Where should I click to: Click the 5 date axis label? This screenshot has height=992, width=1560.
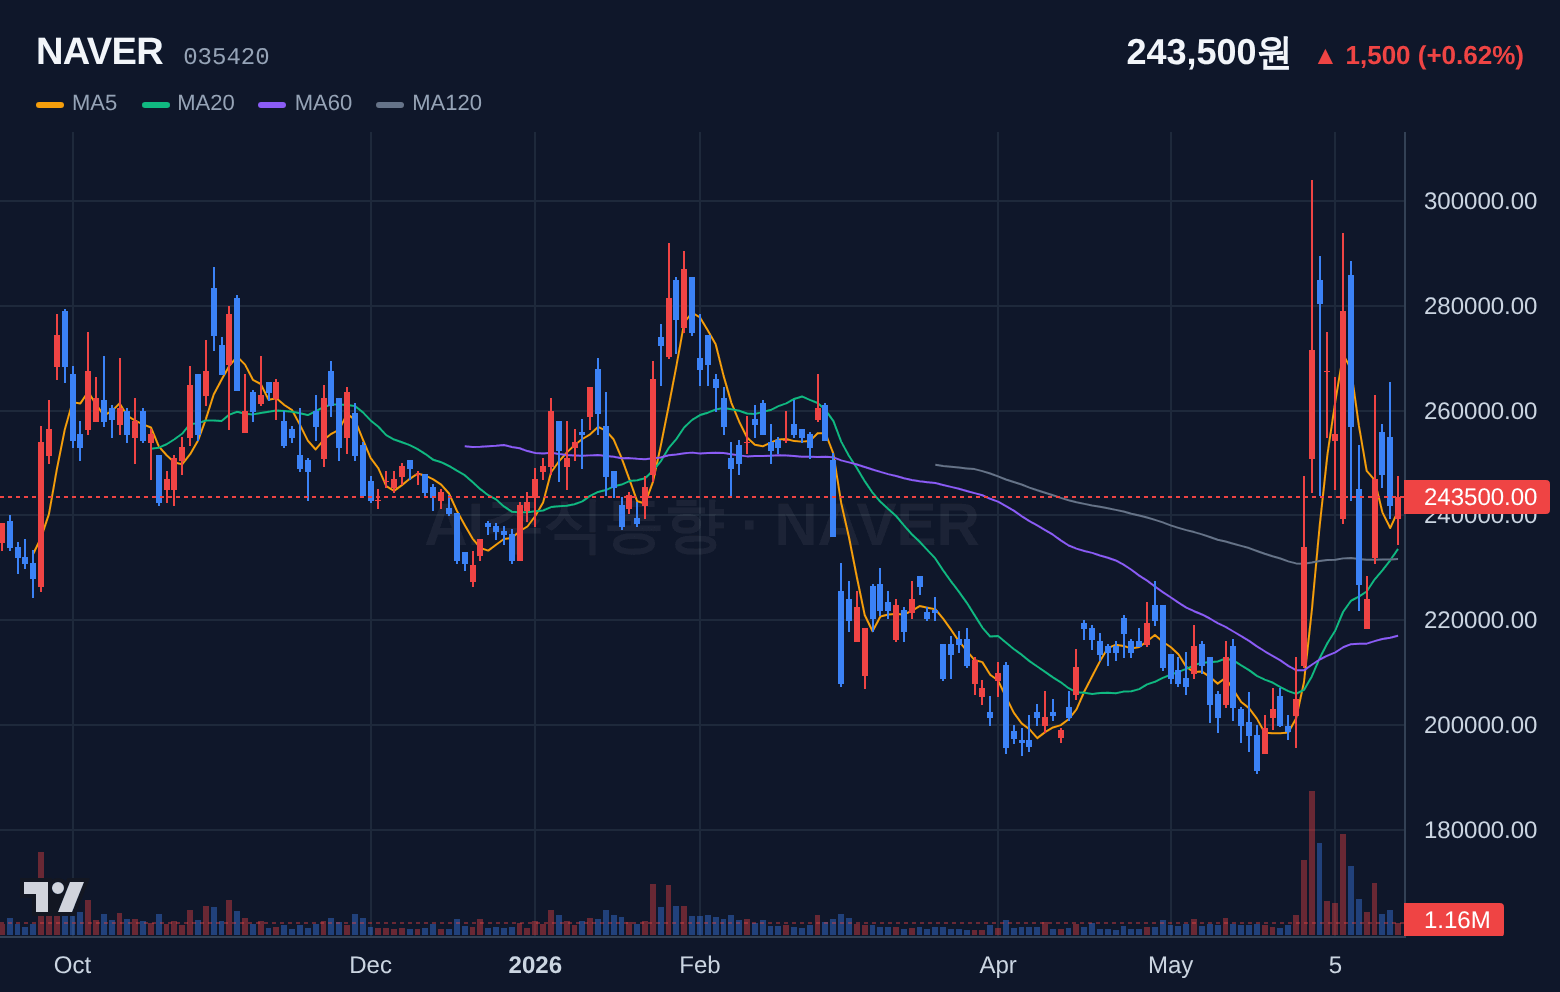click(x=1335, y=965)
